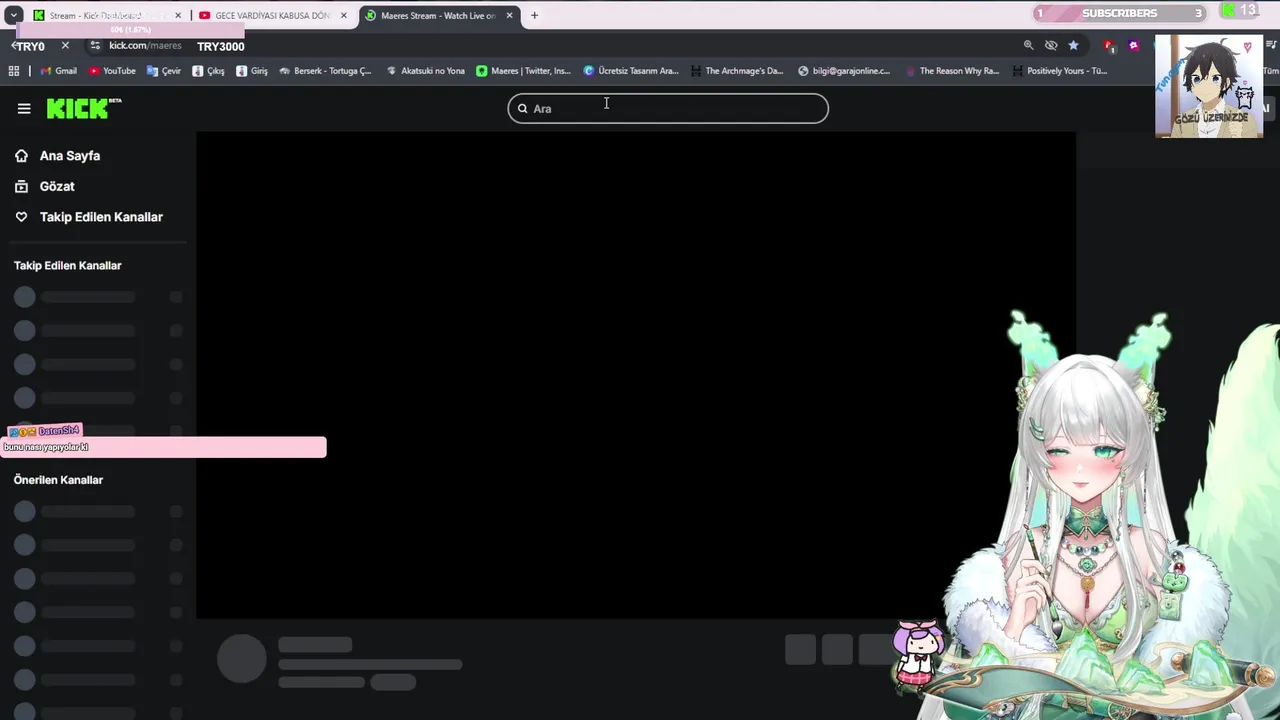Open Positively Yours bookmark
Image resolution: width=1280 pixels, height=720 pixels.
1060,71
